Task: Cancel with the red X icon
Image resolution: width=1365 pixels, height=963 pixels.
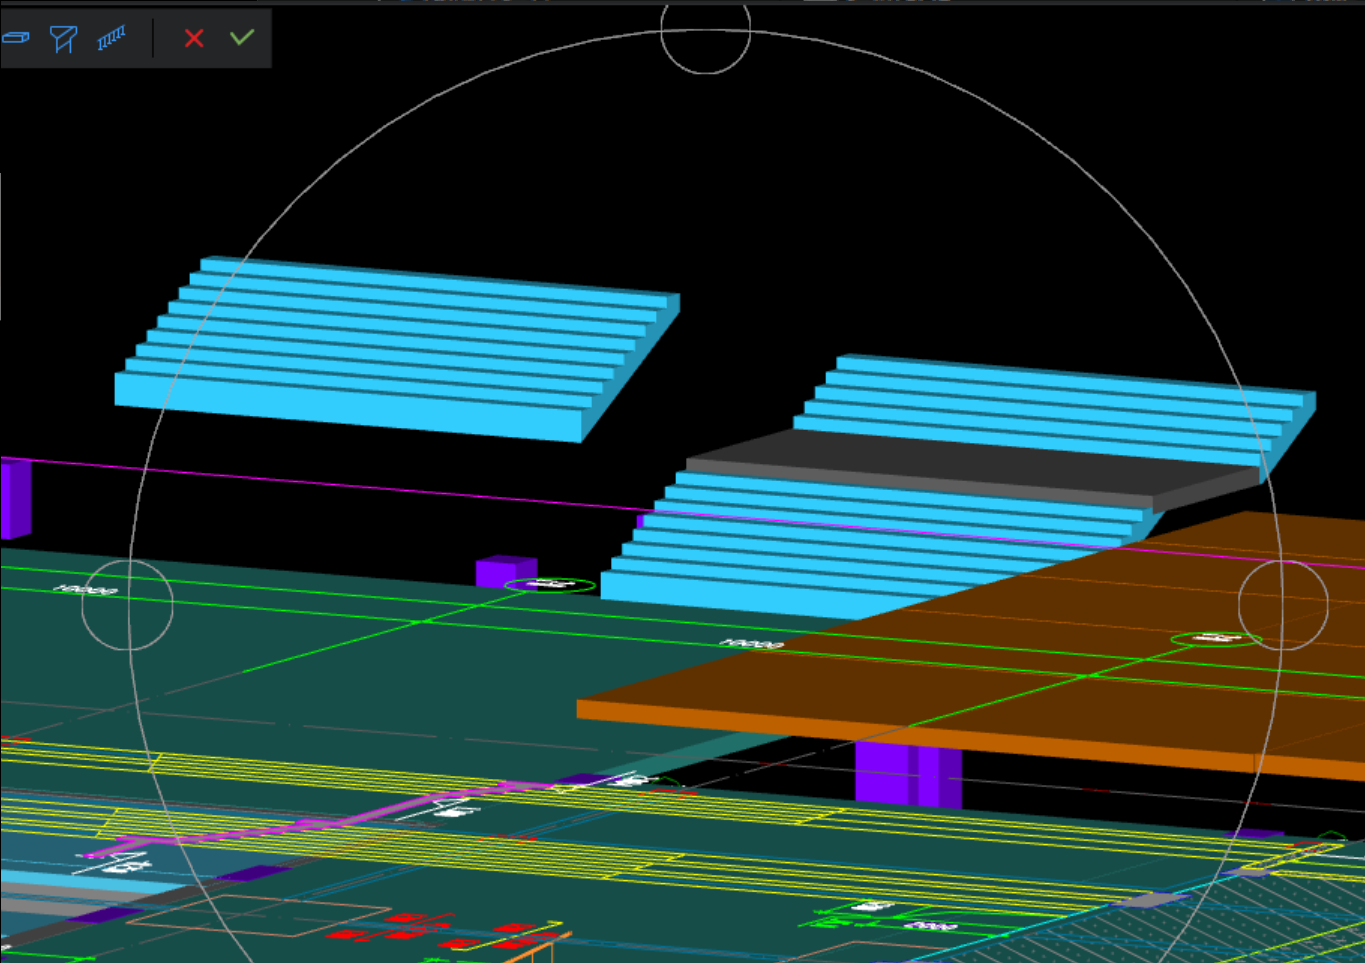Action: (194, 38)
